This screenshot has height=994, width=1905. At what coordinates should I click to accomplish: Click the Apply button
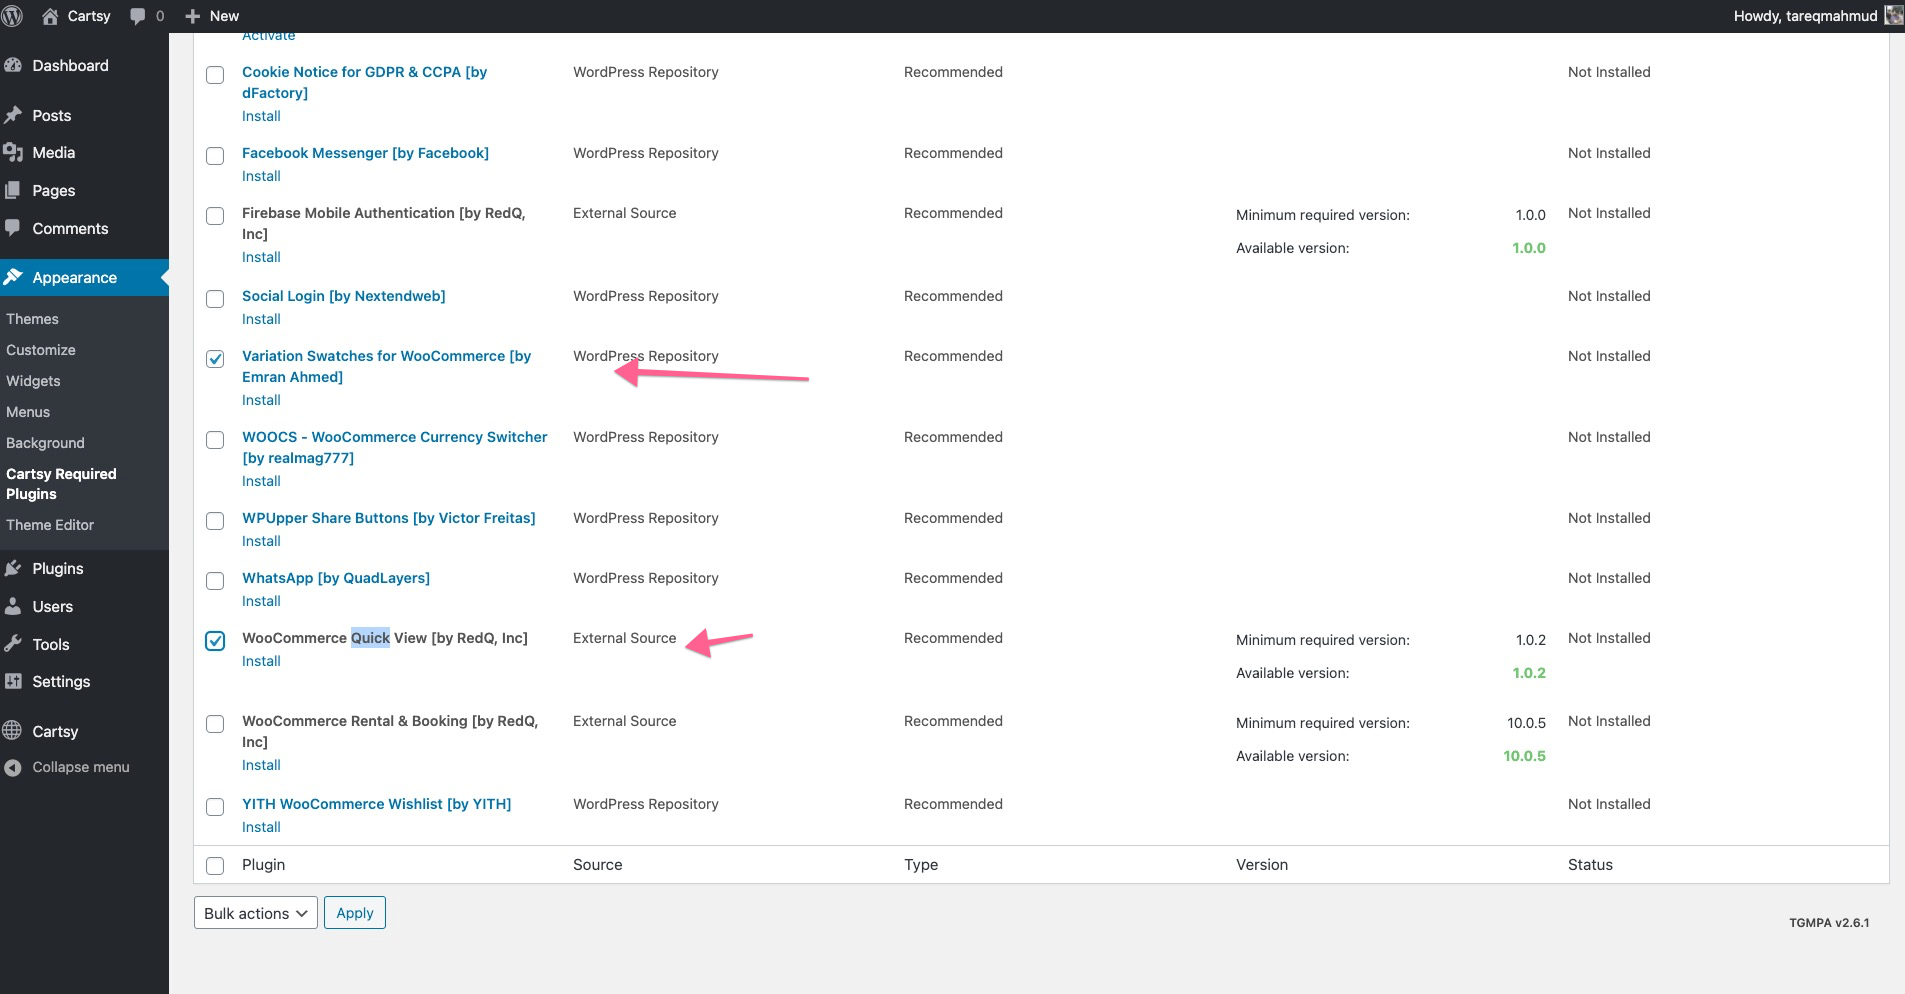(355, 913)
